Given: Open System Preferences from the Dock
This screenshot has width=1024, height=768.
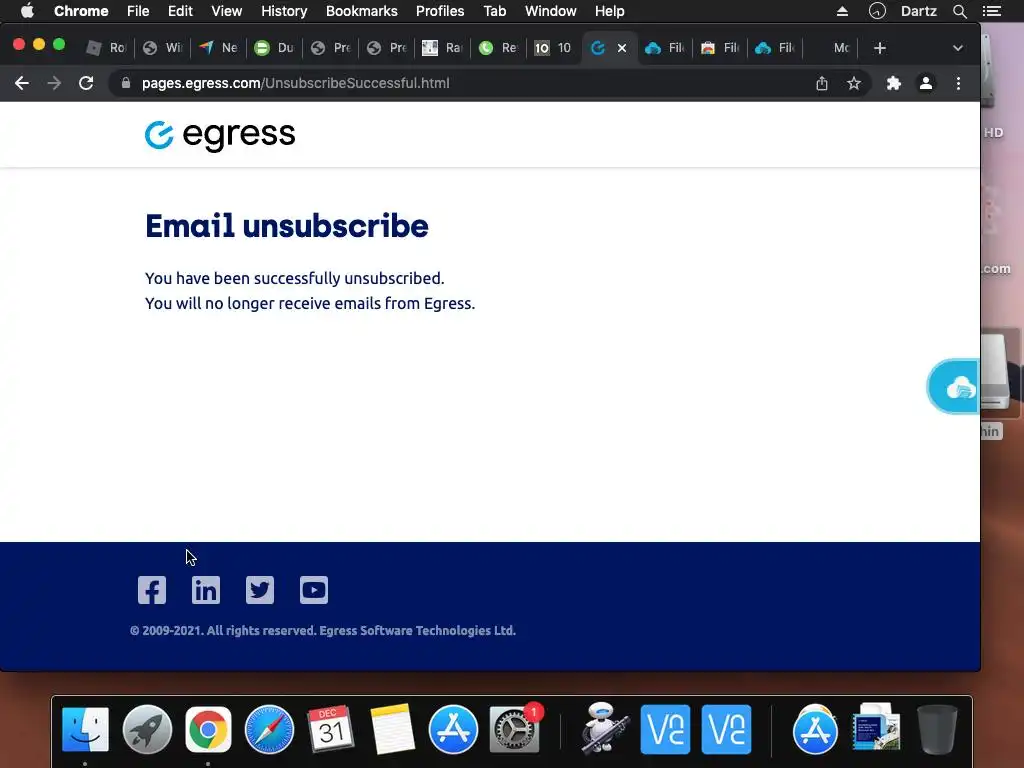Looking at the screenshot, I should point(515,729).
